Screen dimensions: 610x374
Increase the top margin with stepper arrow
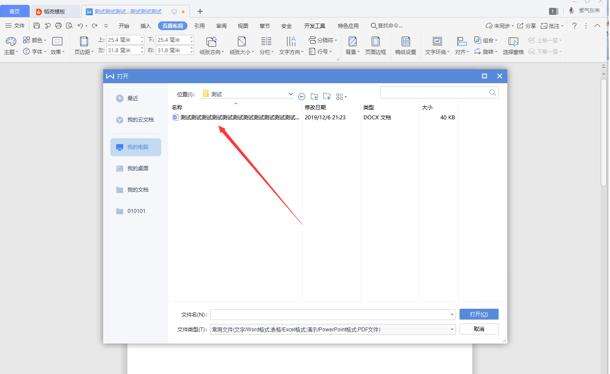pyautogui.click(x=142, y=38)
